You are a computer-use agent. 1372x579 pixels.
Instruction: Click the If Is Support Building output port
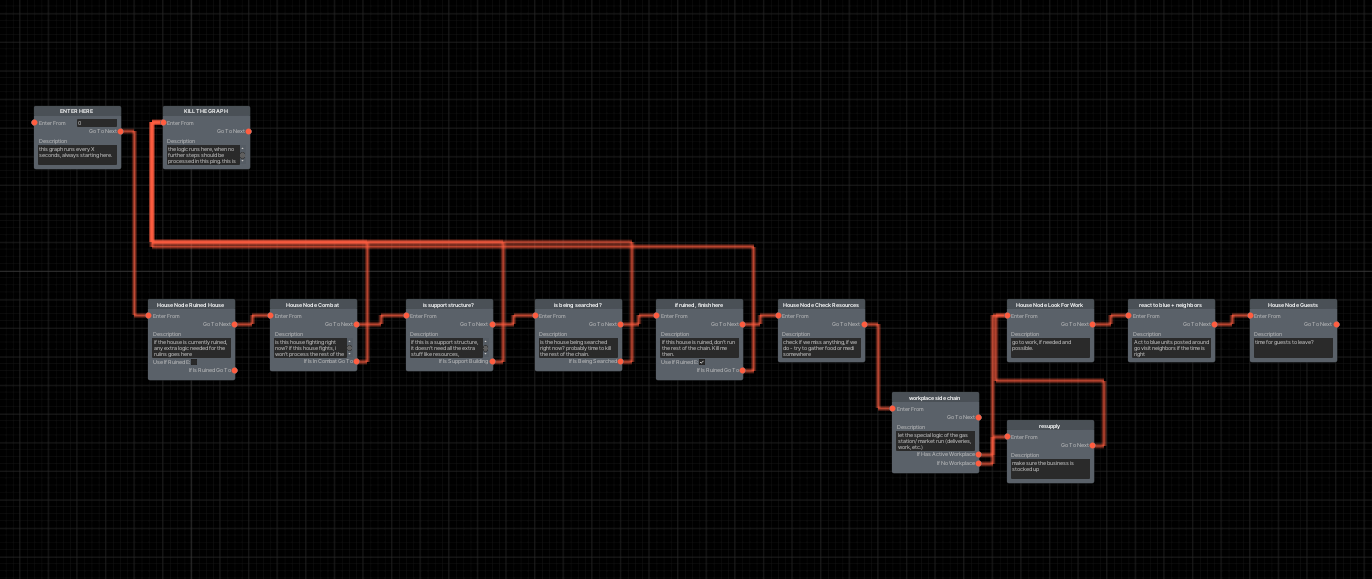[x=492, y=361]
